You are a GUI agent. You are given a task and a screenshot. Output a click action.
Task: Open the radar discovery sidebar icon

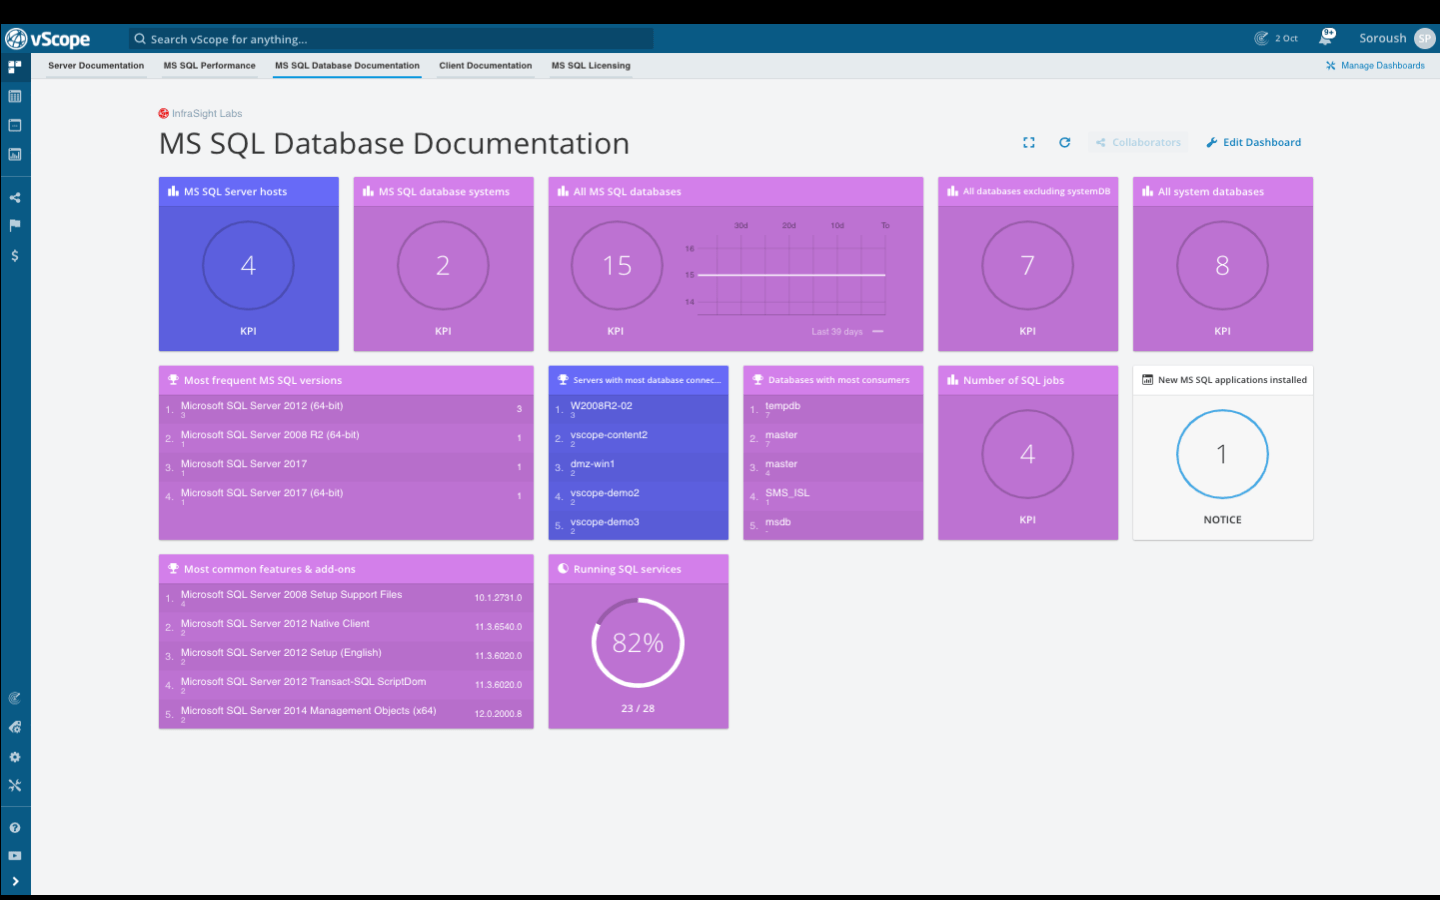tap(14, 698)
